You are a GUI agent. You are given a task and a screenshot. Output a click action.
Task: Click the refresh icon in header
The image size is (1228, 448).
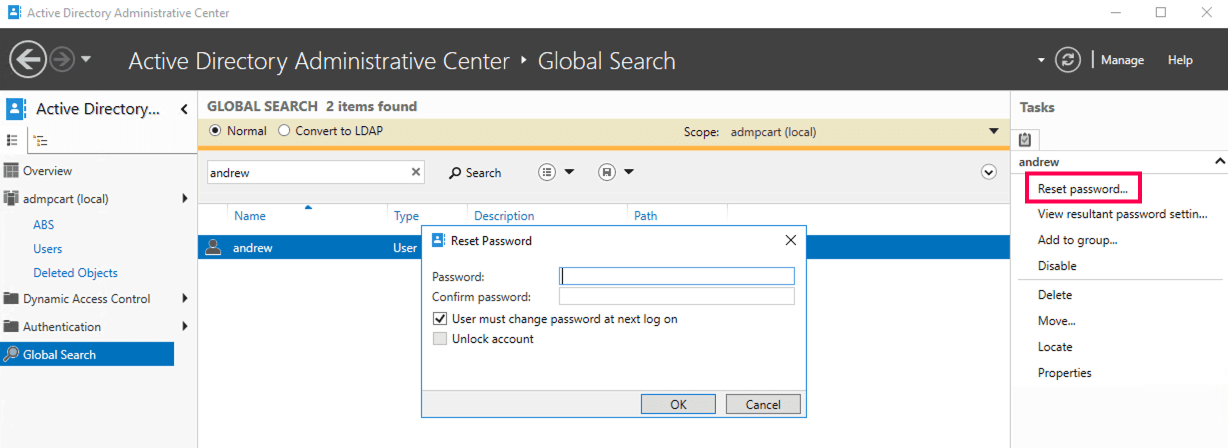click(1069, 60)
